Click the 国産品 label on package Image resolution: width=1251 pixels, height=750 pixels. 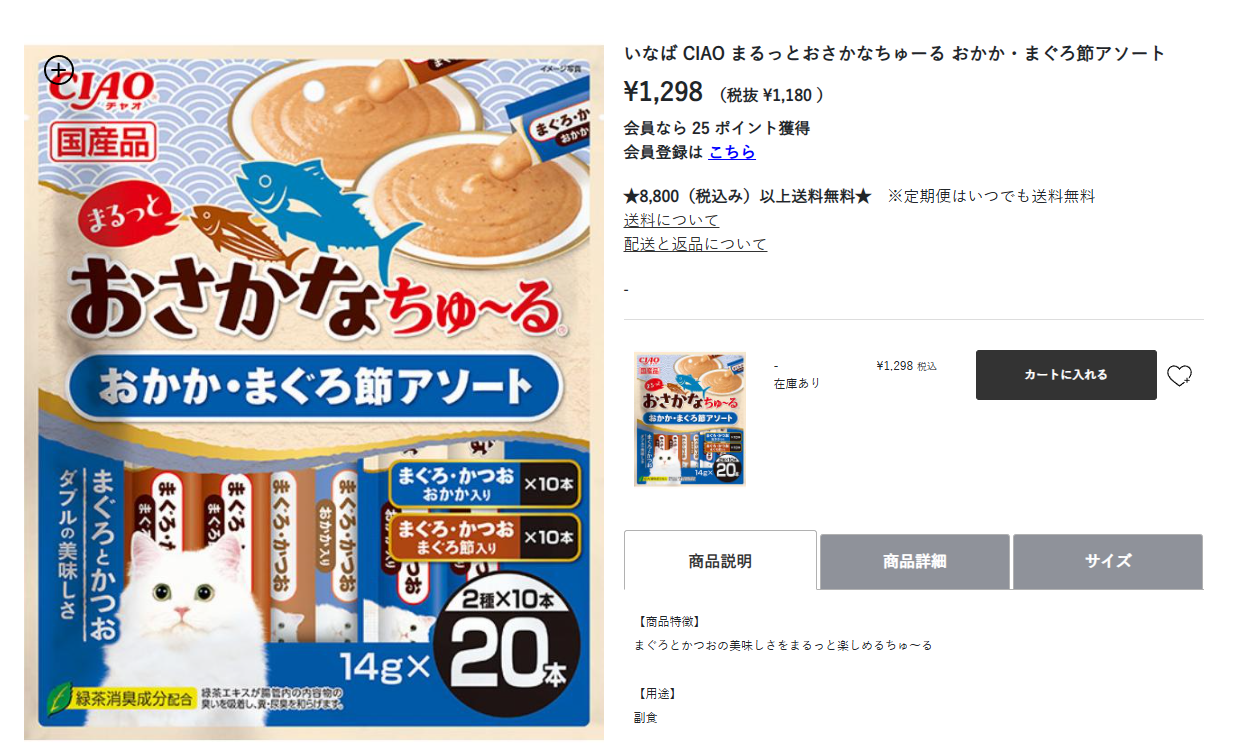click(99, 141)
